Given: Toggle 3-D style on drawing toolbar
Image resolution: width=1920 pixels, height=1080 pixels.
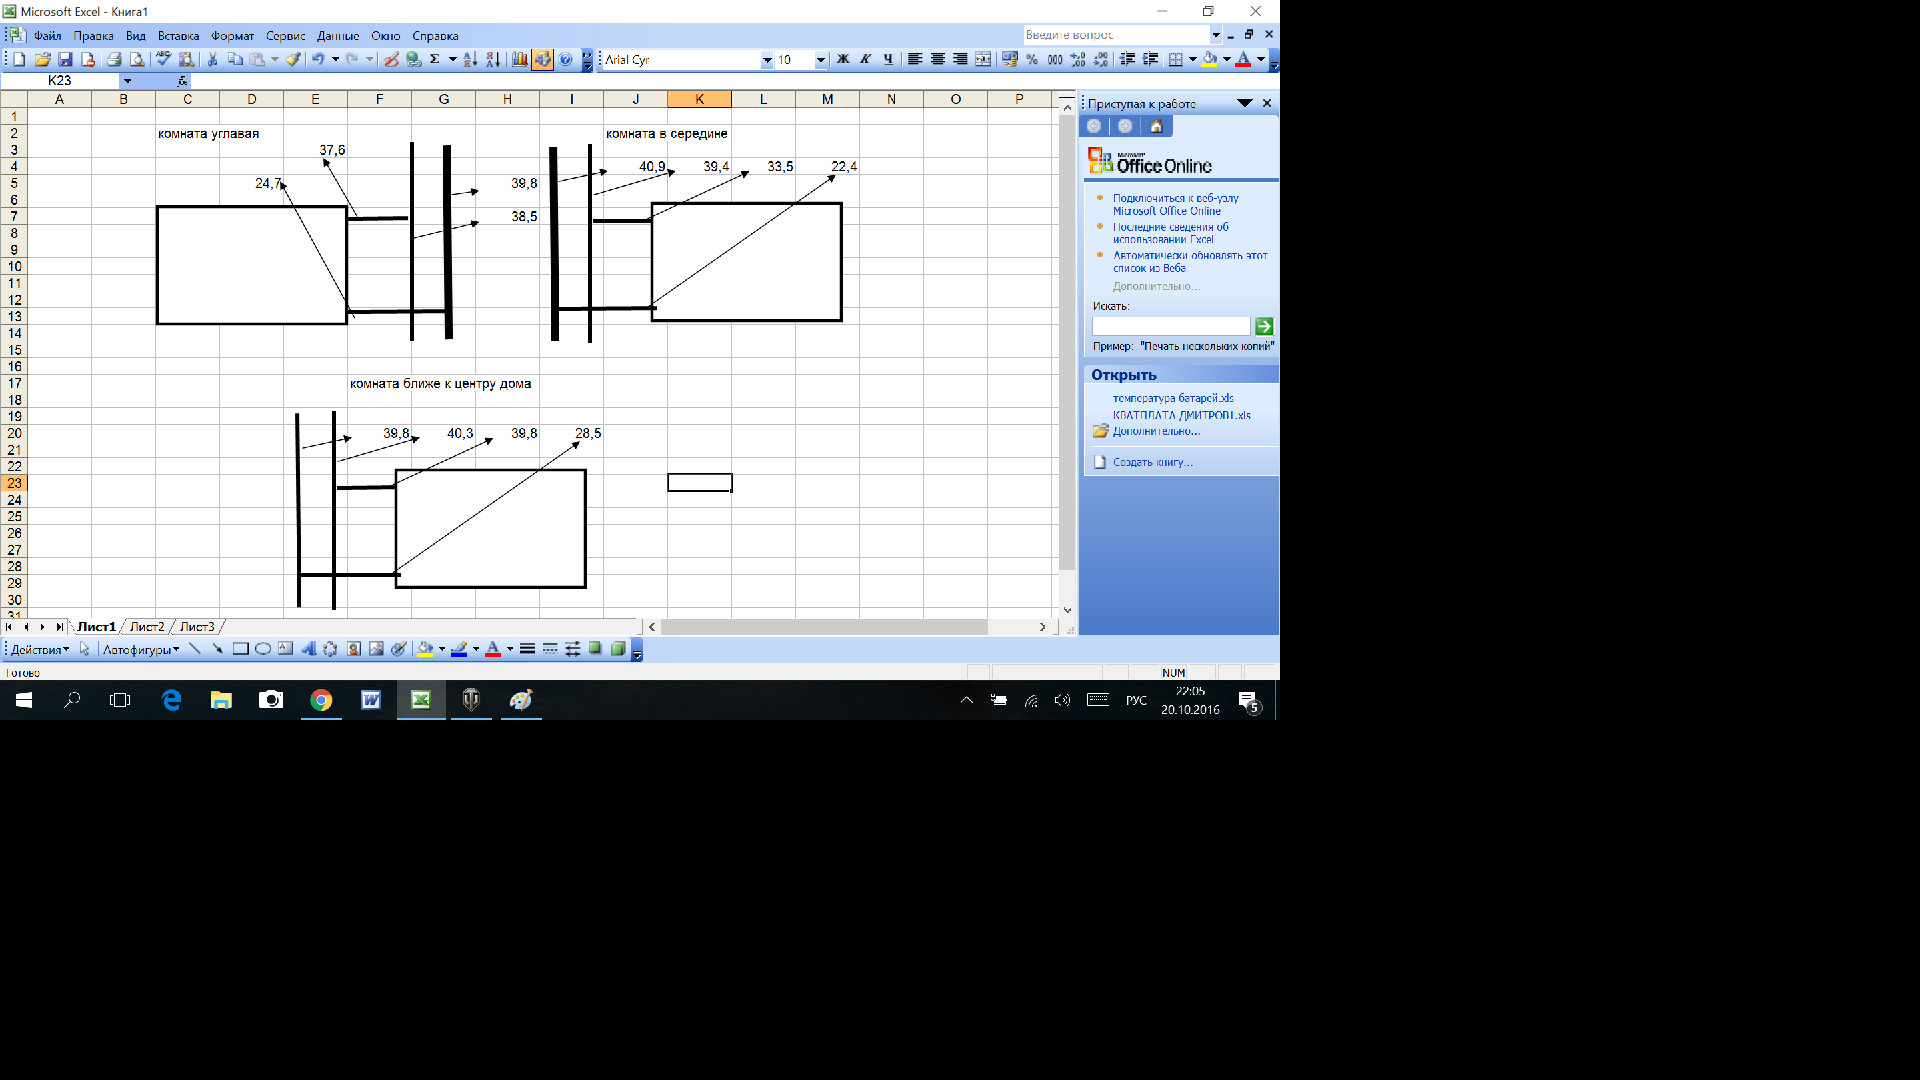Looking at the screenshot, I should (x=618, y=649).
